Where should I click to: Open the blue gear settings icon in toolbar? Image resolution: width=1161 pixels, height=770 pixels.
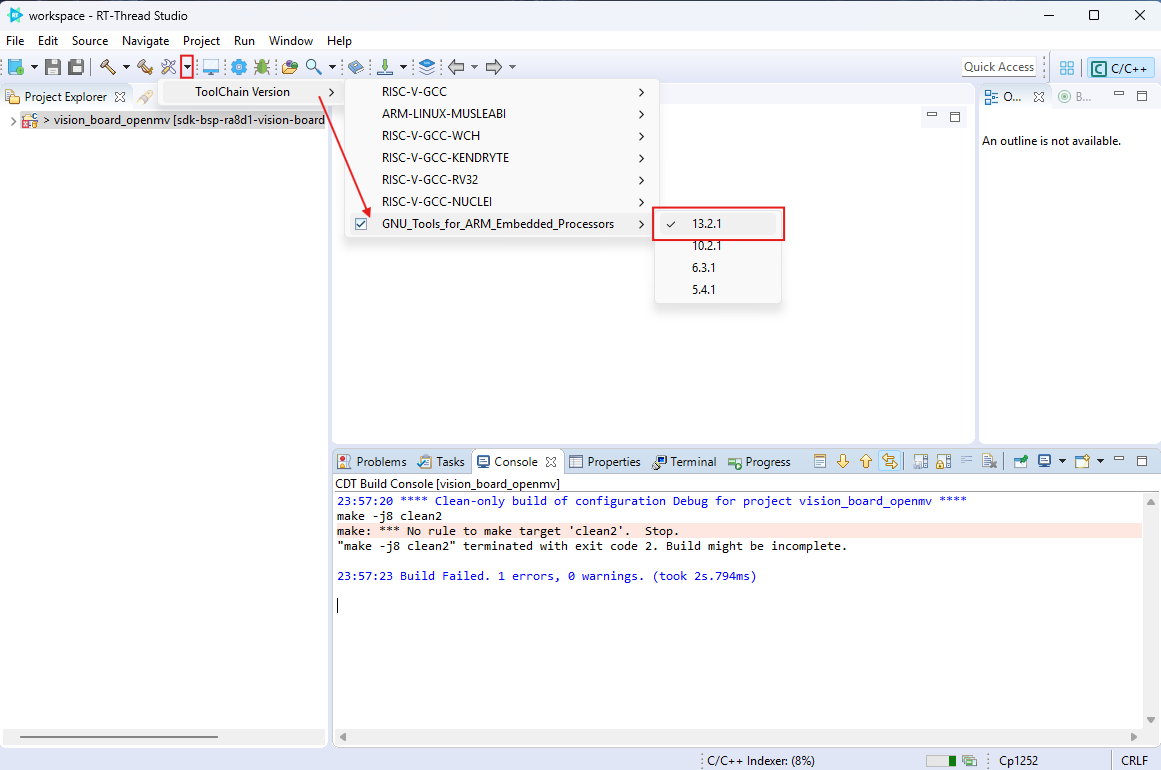pyautogui.click(x=239, y=67)
